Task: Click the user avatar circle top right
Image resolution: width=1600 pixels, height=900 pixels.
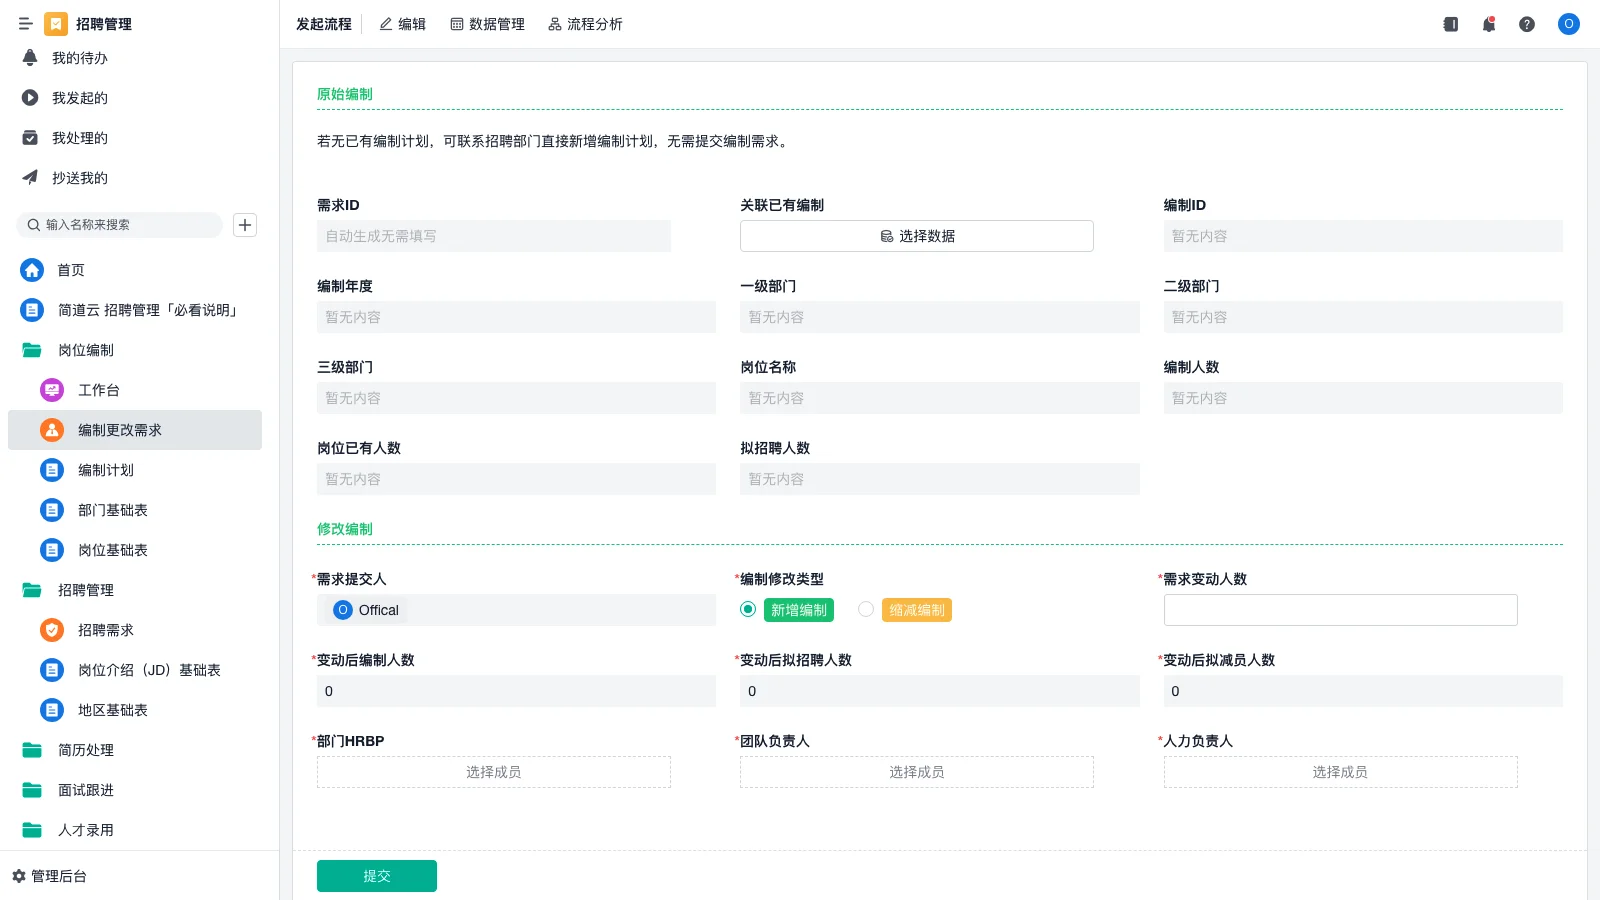Action: pos(1568,24)
